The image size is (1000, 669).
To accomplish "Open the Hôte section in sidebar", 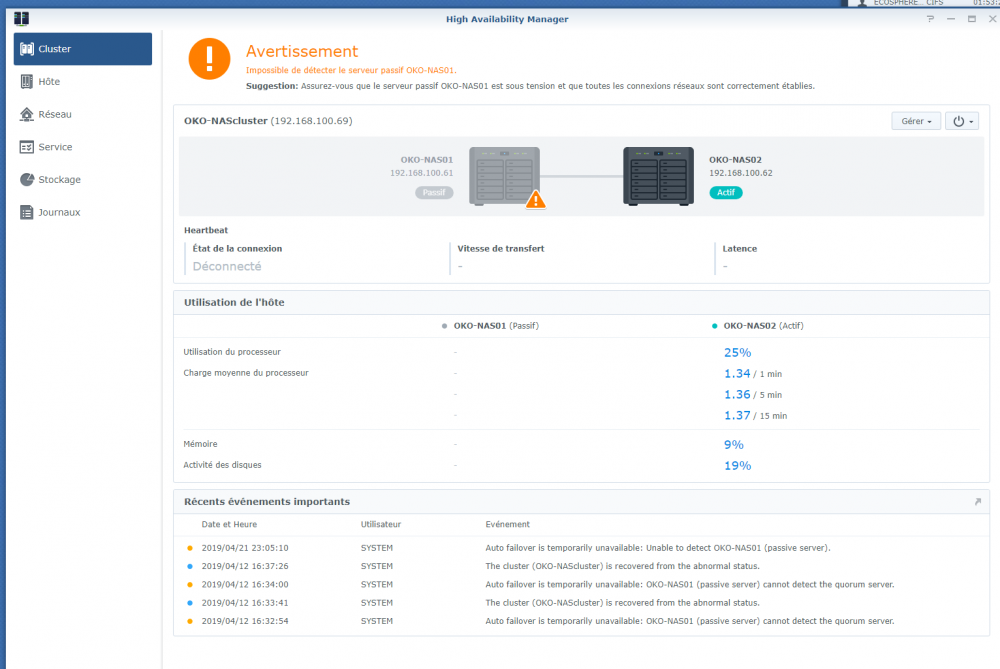I will click(x=83, y=82).
